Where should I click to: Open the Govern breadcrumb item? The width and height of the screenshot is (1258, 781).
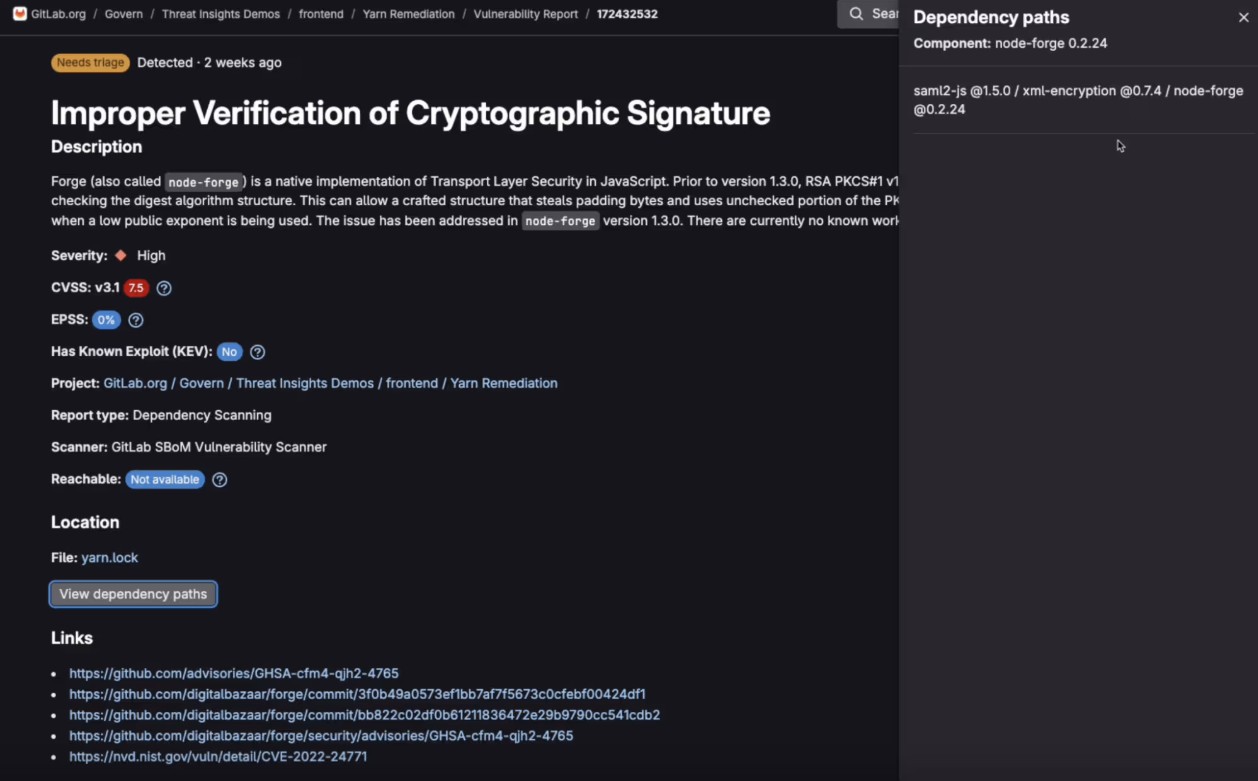pos(125,14)
